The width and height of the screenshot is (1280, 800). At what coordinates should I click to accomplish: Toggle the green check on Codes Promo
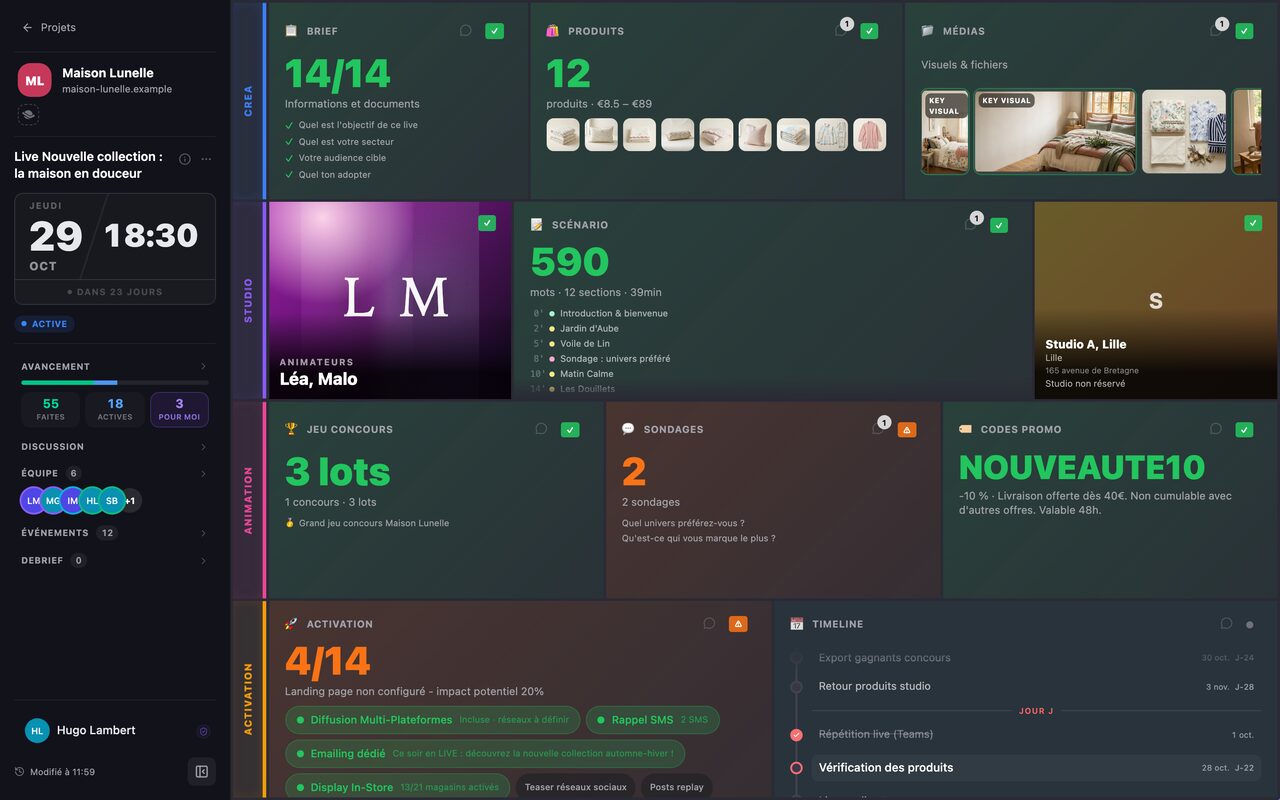[1244, 430]
